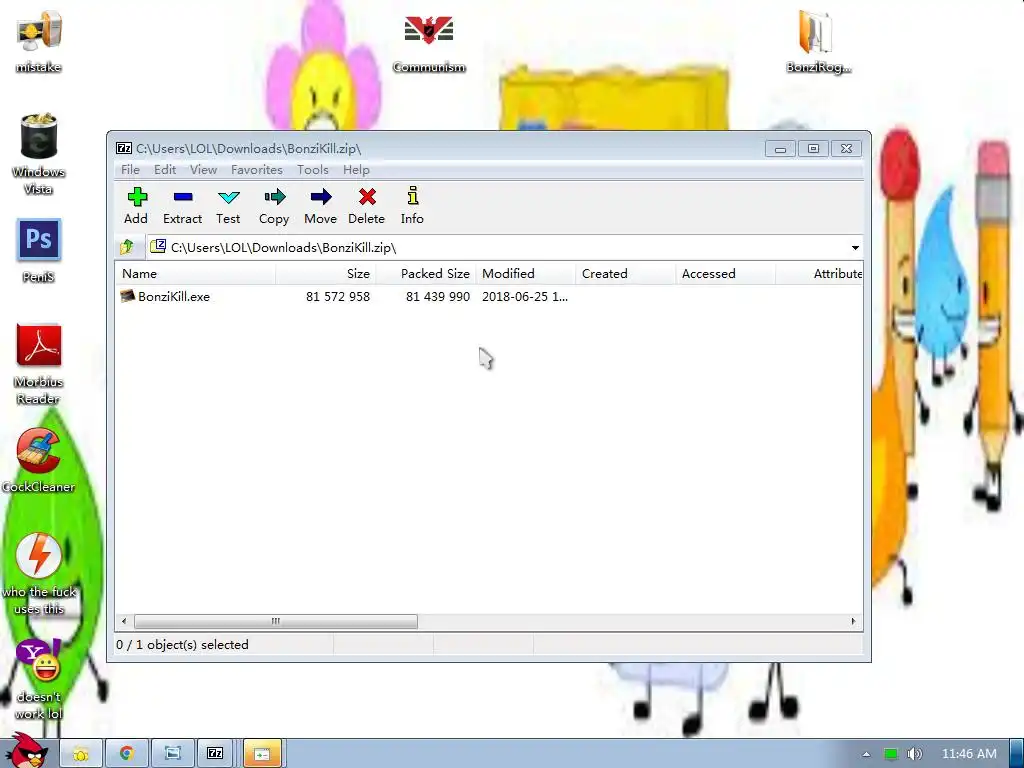
Task: Click the Show Desktop button
Action: pyautogui.click(x=1017, y=754)
